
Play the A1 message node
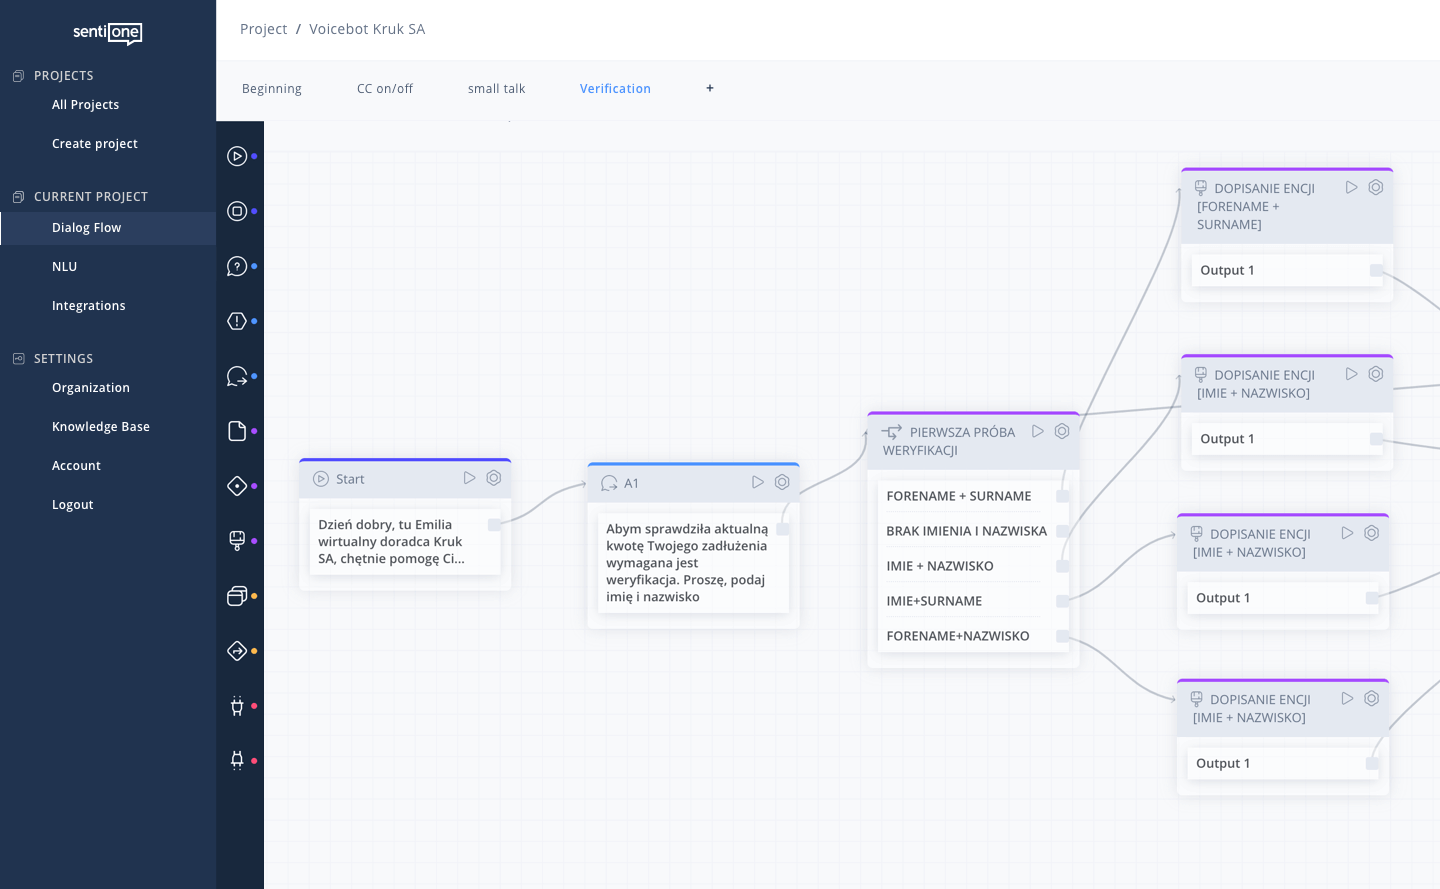758,482
